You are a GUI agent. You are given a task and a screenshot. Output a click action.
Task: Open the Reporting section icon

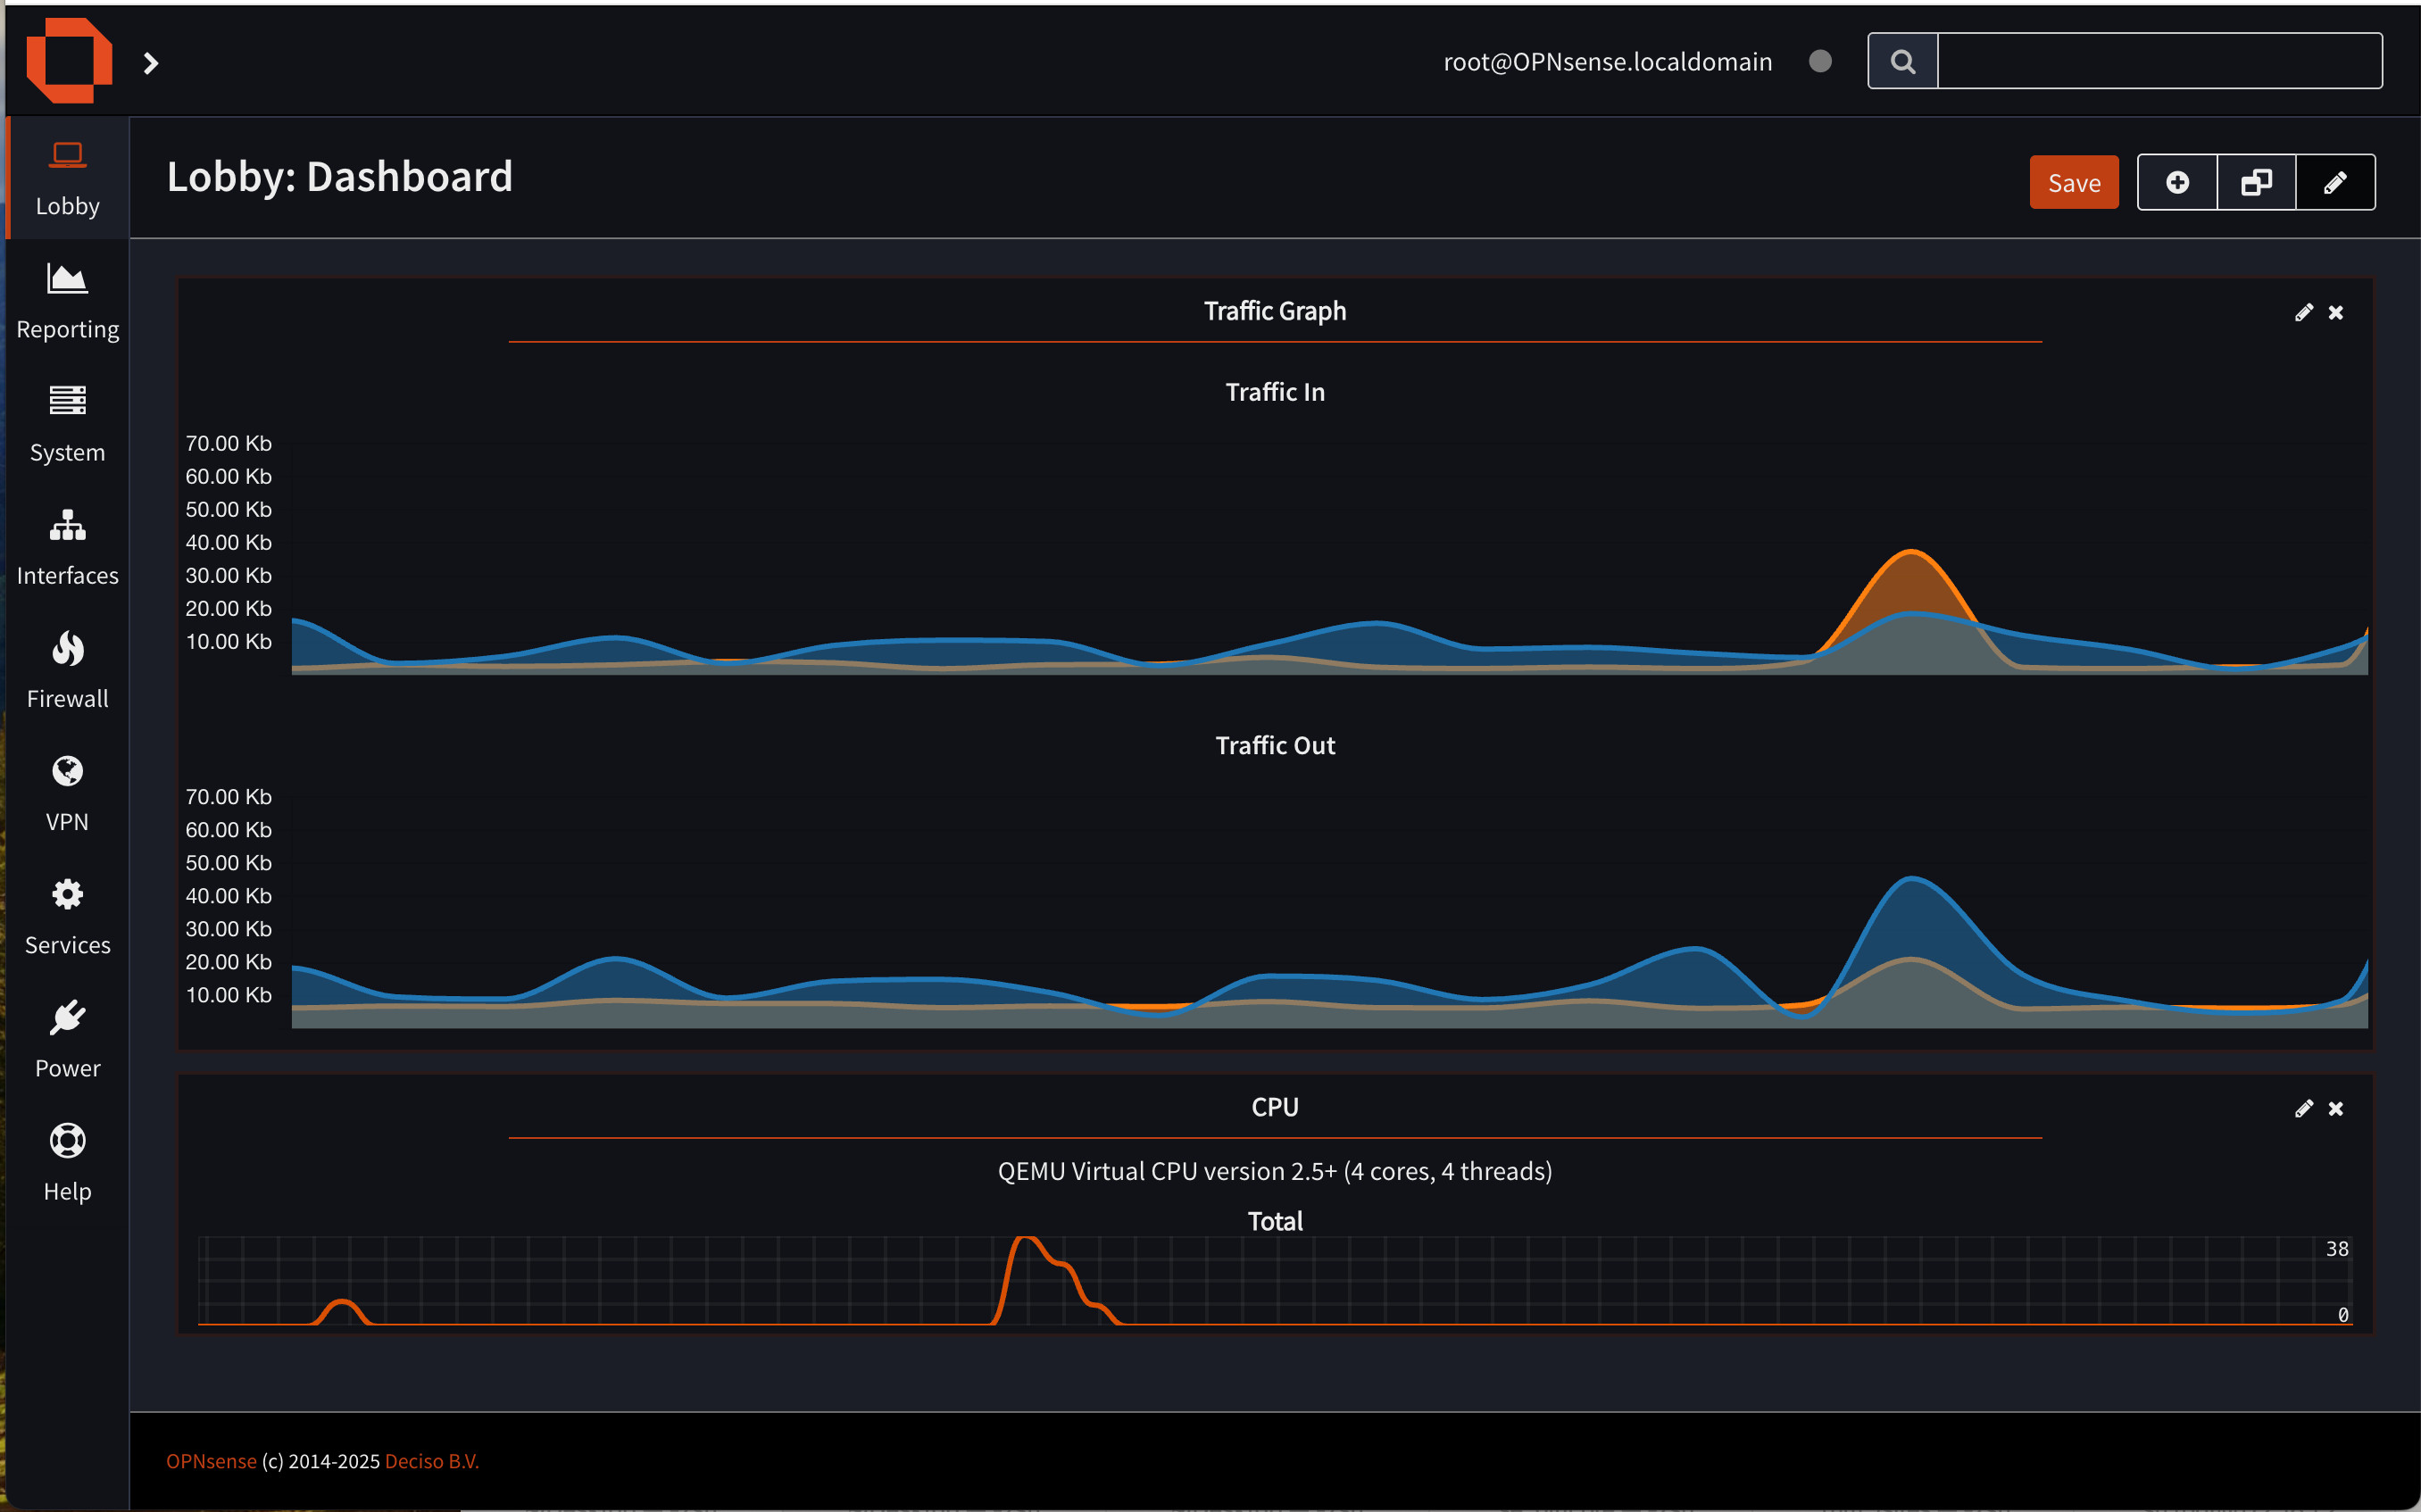(67, 280)
